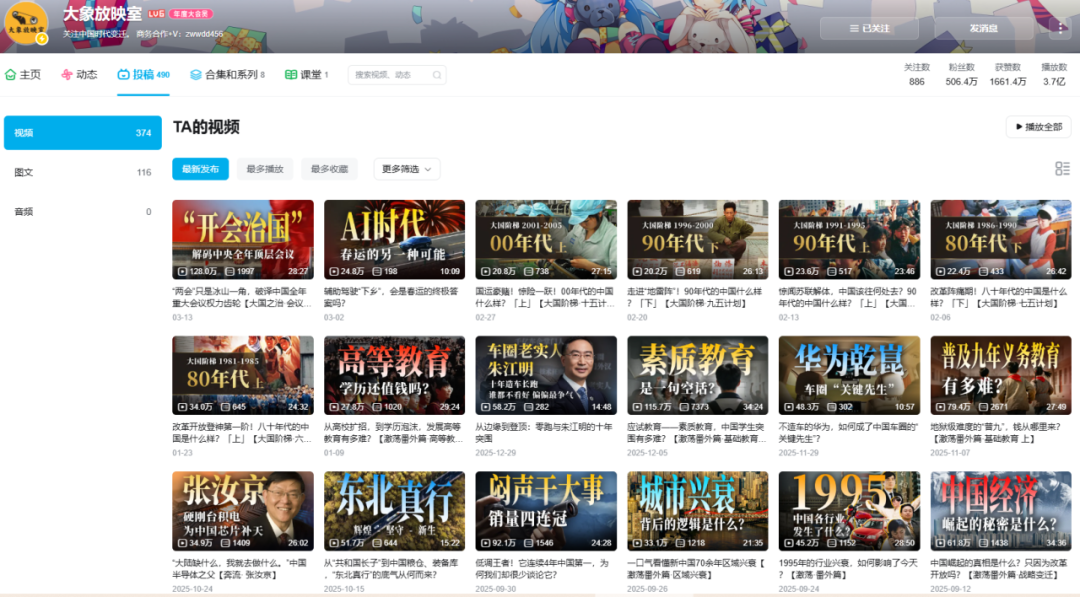Click in the 搜索视频、动态 search field

(388, 75)
